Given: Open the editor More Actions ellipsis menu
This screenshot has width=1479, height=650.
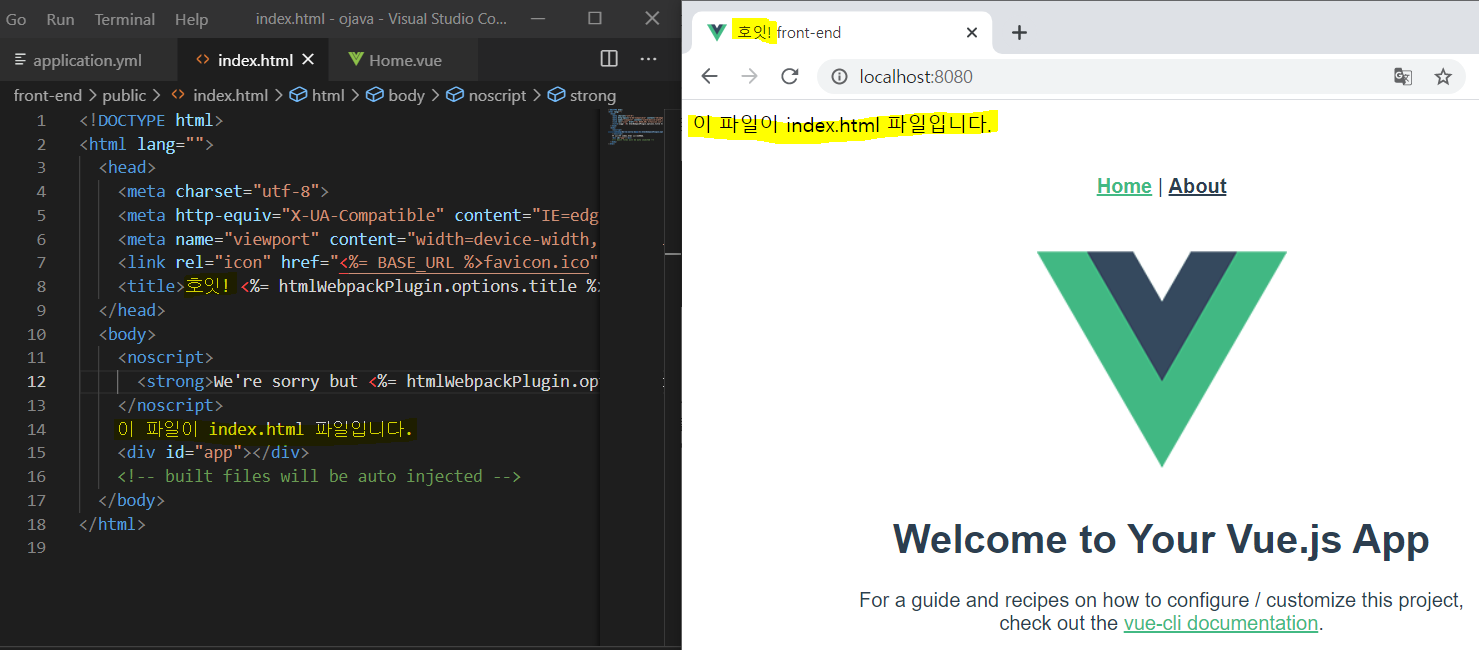Looking at the screenshot, I should click(648, 59).
